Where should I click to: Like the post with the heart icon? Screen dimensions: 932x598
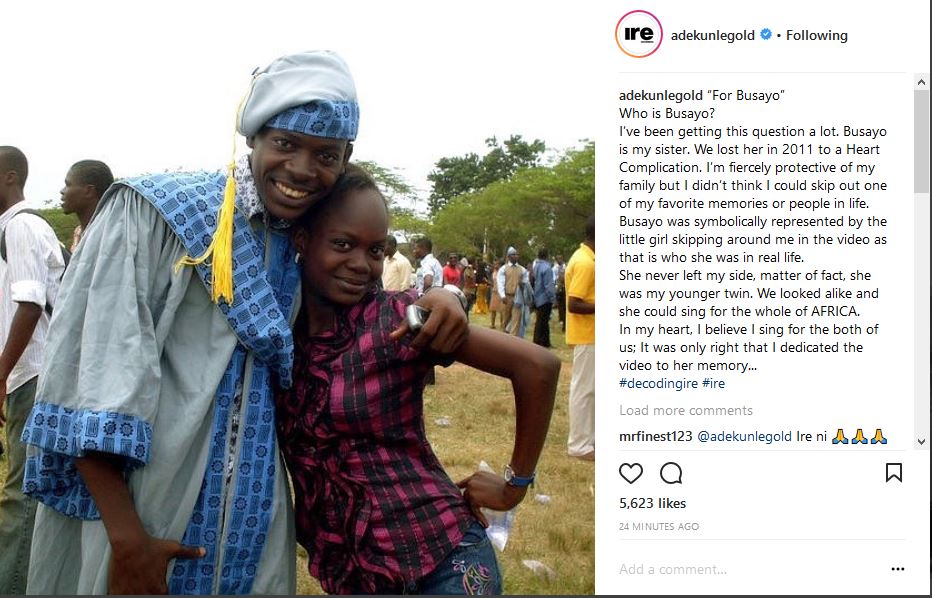pos(631,473)
